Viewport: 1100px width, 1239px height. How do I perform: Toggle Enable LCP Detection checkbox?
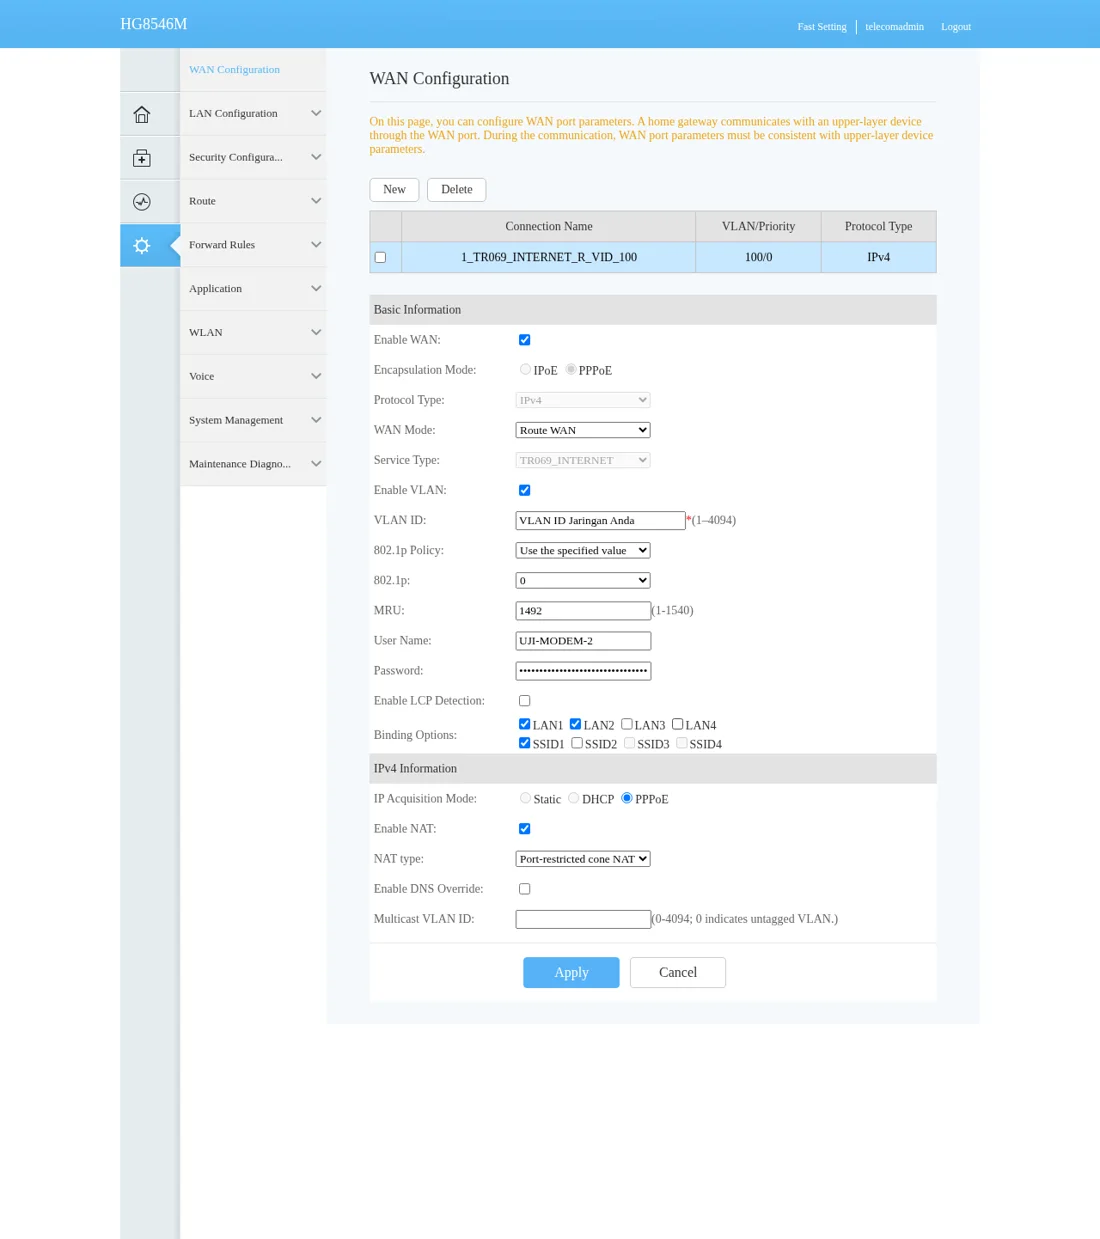(524, 701)
